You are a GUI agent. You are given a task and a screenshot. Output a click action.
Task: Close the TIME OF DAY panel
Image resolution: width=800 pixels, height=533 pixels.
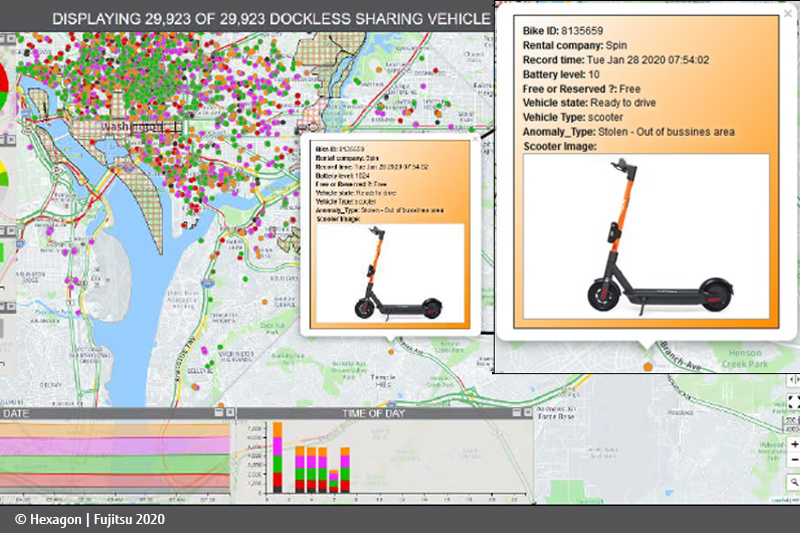point(528,412)
